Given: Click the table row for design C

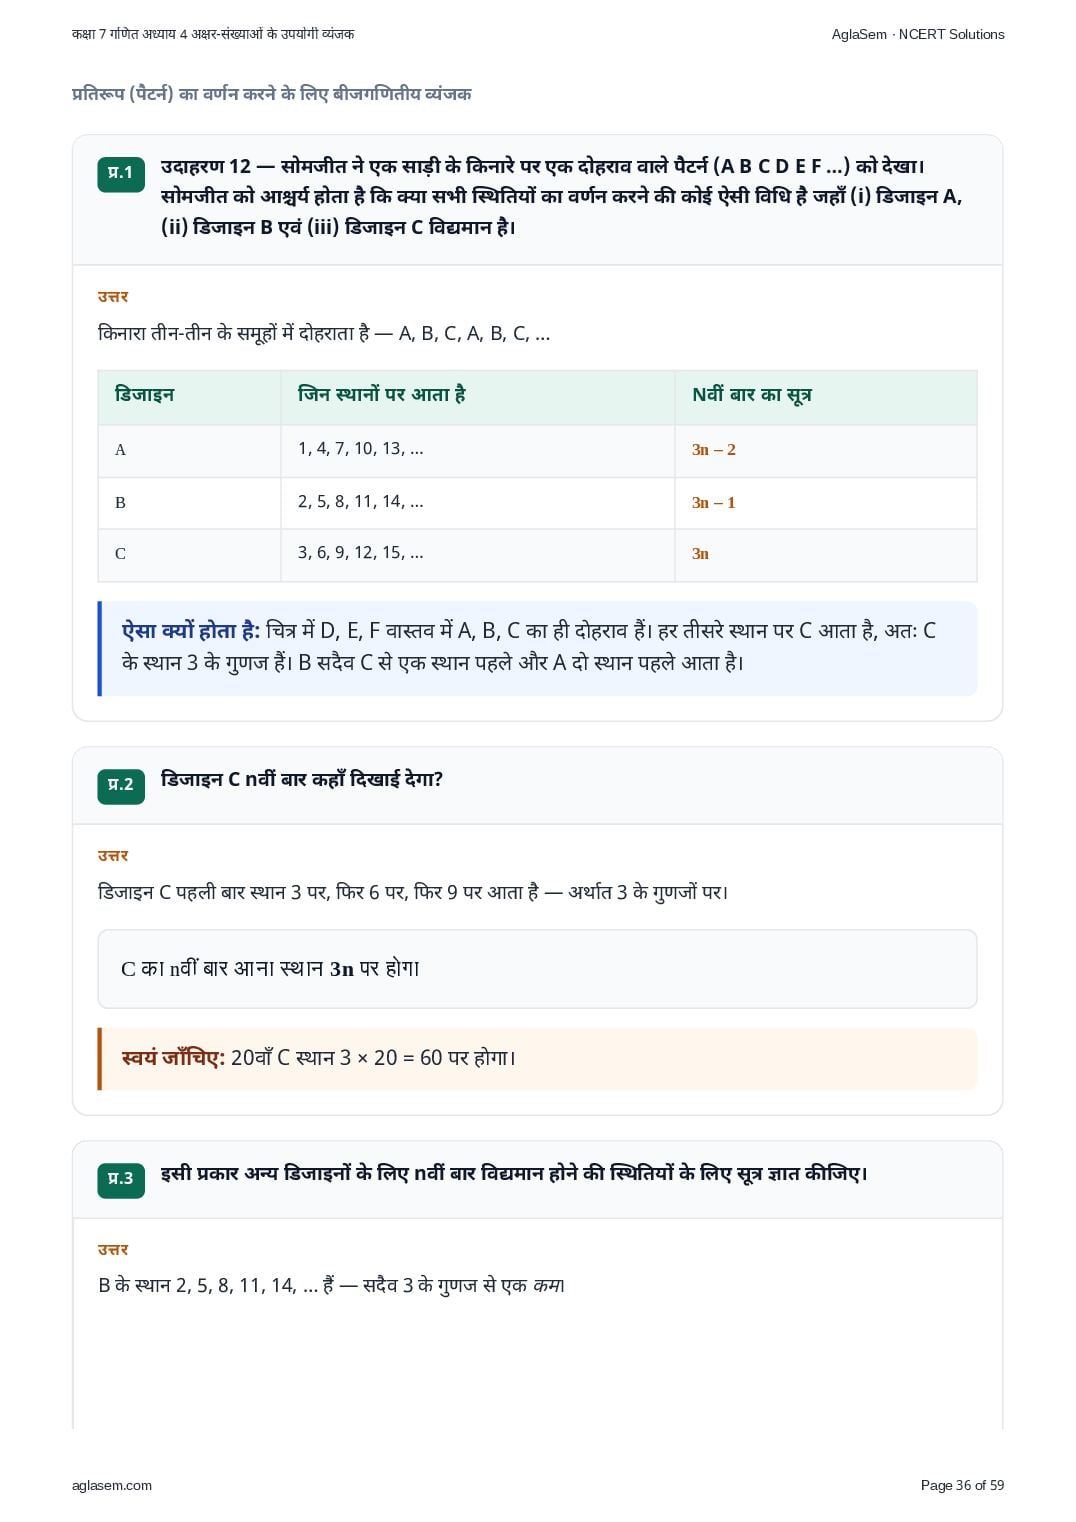Looking at the screenshot, I should click(x=538, y=554).
